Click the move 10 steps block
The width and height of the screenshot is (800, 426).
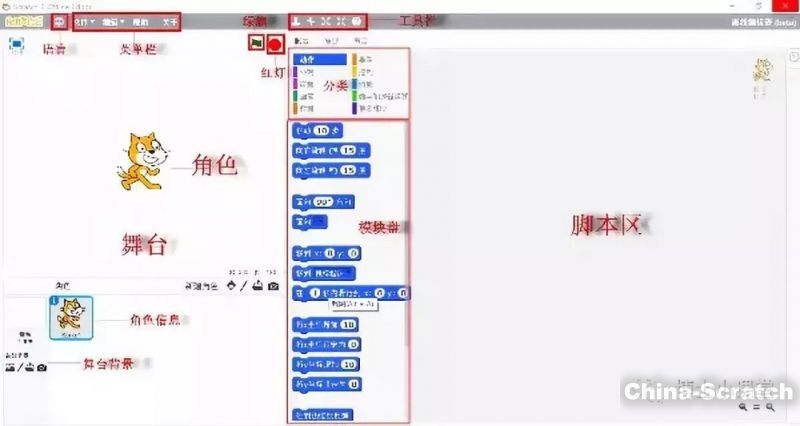click(x=318, y=130)
